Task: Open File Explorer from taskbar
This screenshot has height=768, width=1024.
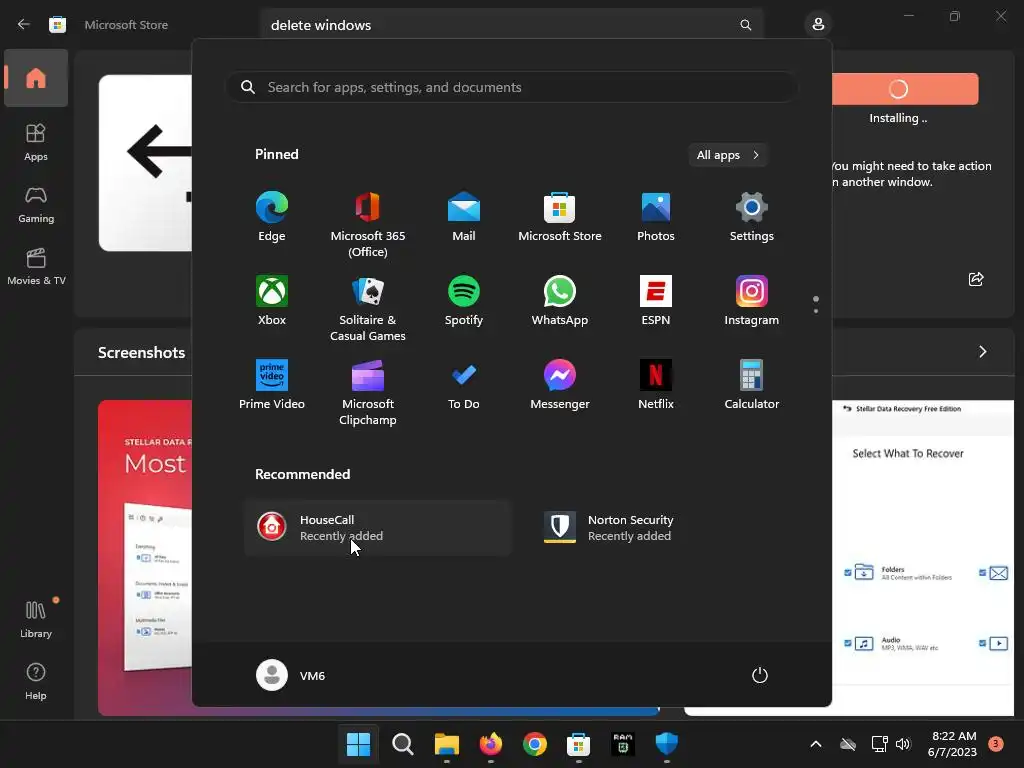Action: coord(447,744)
